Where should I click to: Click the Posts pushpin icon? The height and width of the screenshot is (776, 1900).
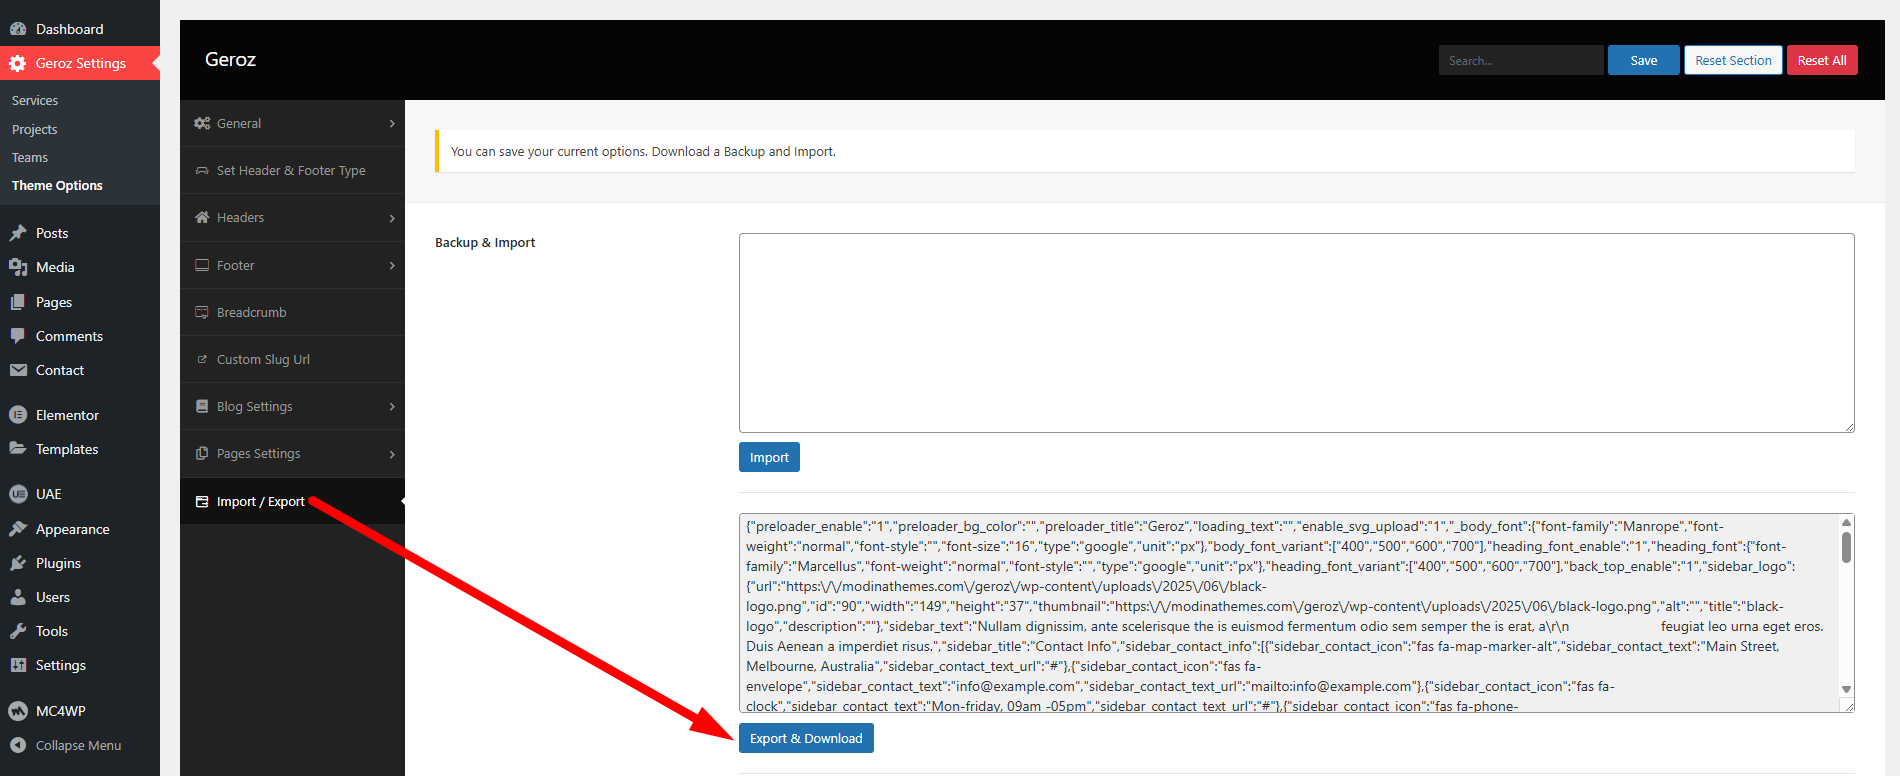tap(18, 233)
